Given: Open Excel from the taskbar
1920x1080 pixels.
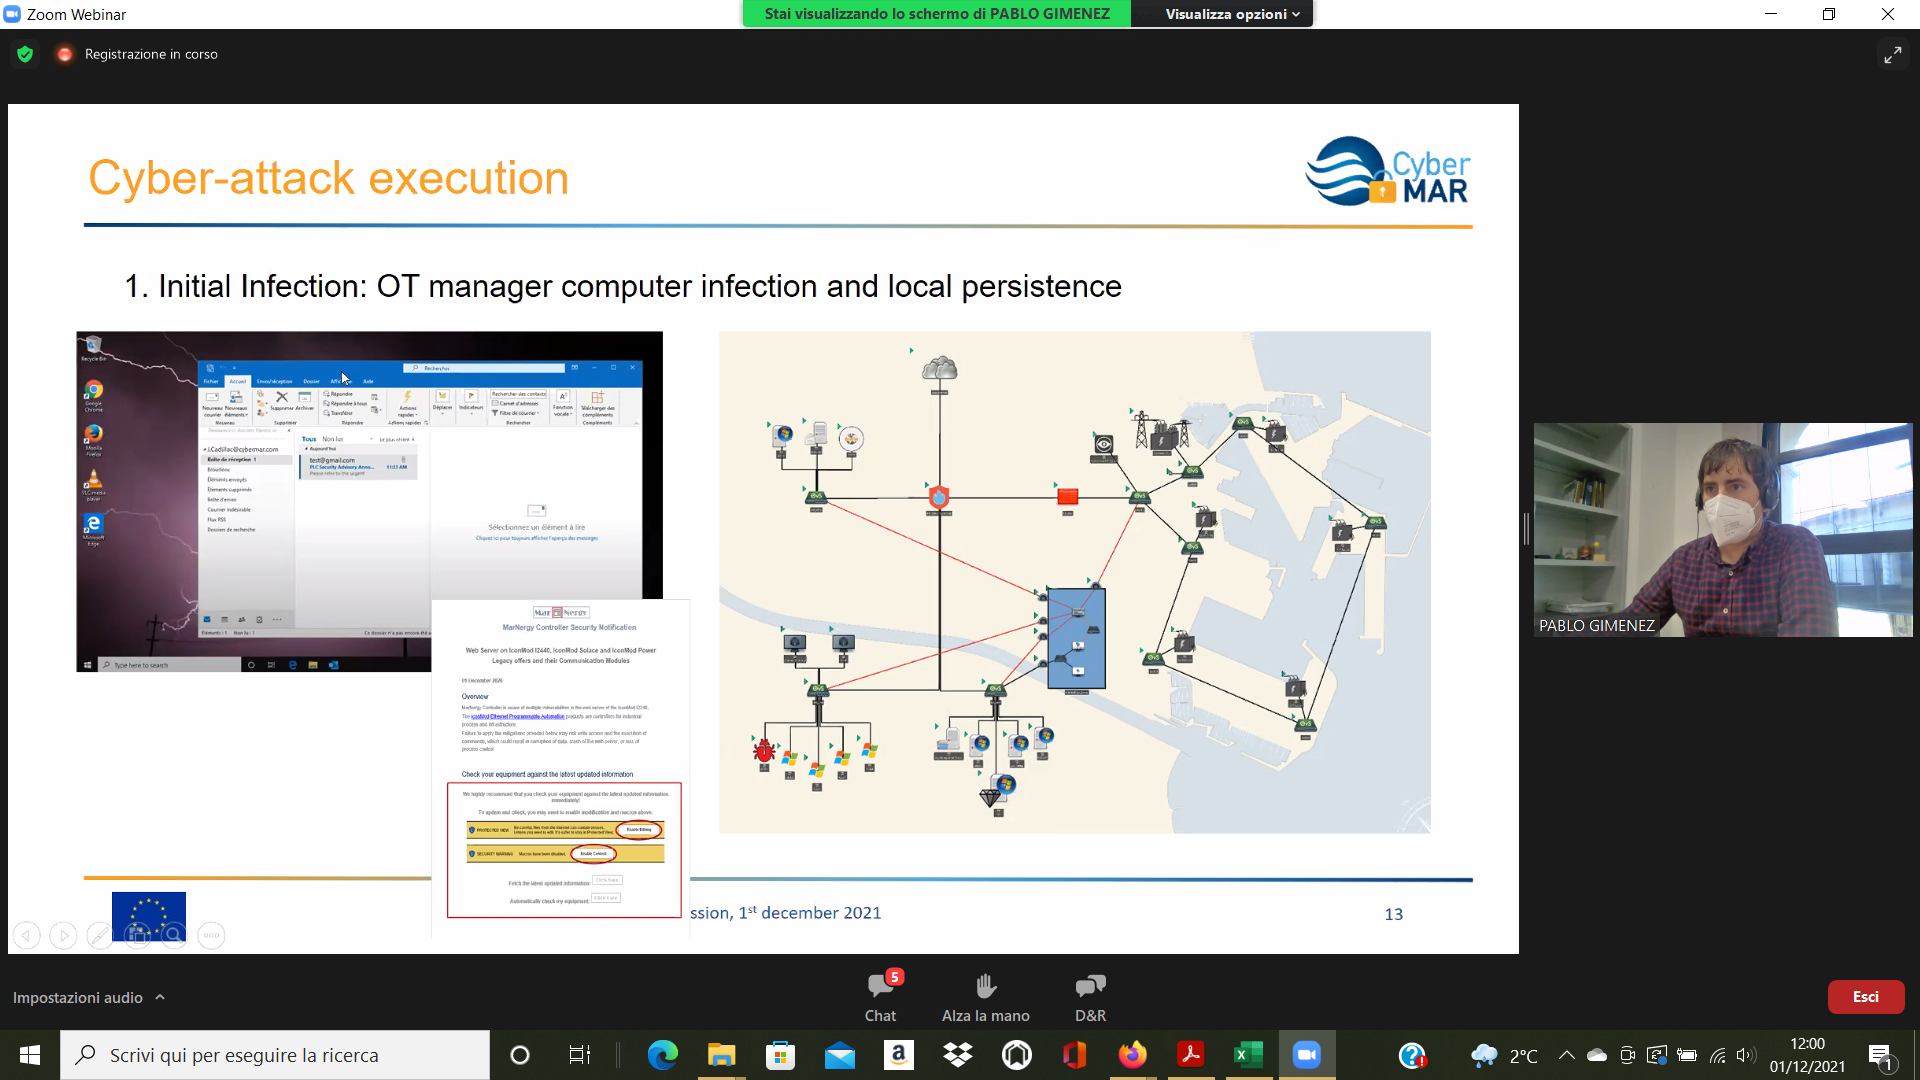Looking at the screenshot, I should pos(1248,1055).
